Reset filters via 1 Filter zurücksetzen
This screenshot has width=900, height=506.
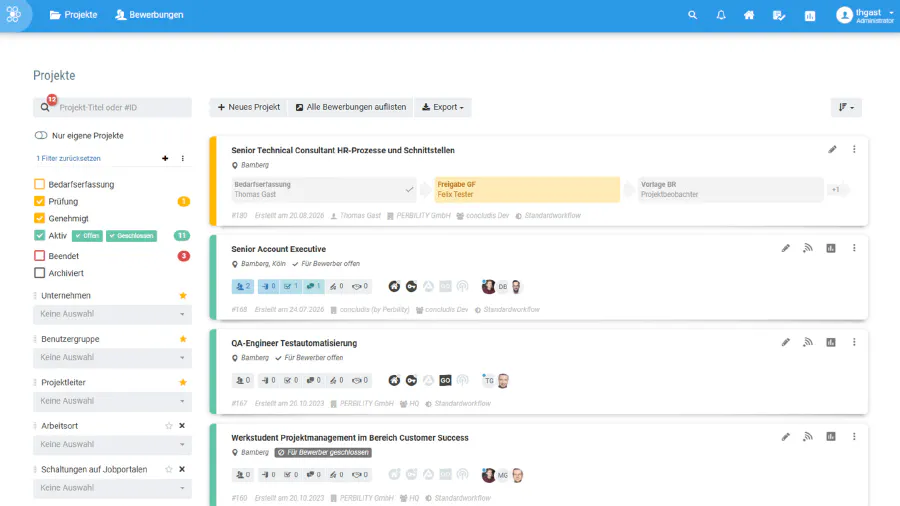(68, 158)
